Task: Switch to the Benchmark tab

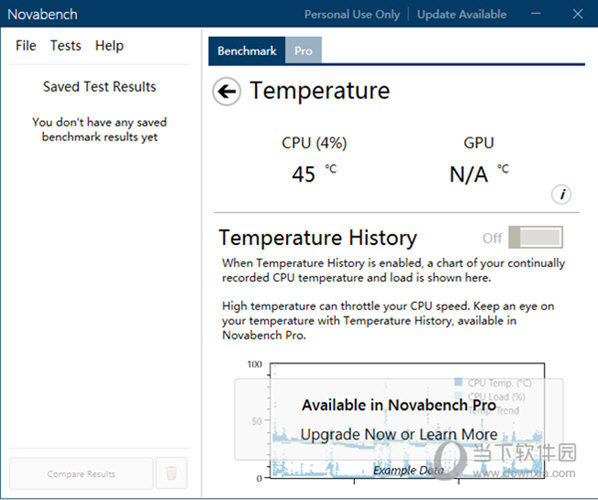Action: tap(247, 51)
